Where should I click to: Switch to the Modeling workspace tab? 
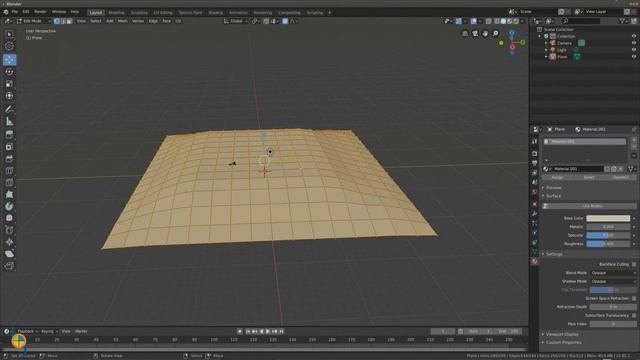(116, 13)
